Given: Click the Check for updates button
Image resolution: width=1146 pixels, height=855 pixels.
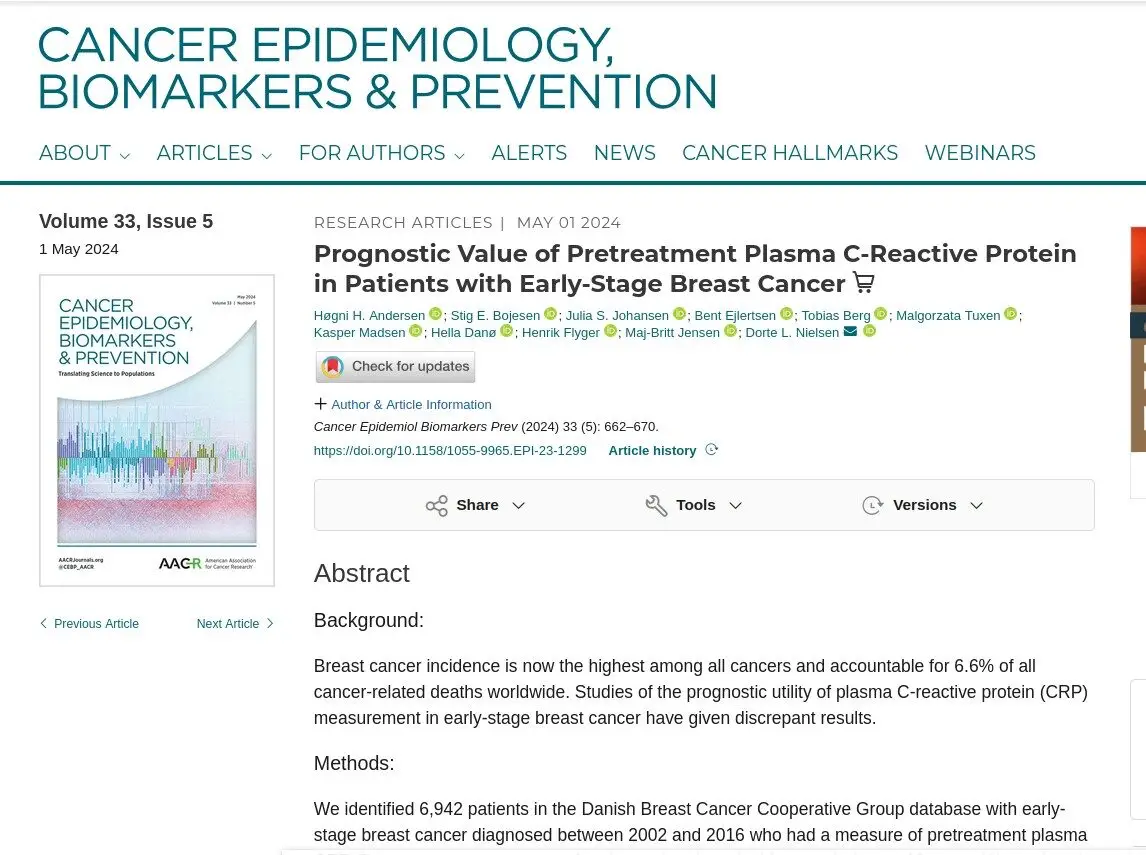Looking at the screenshot, I should (395, 366).
